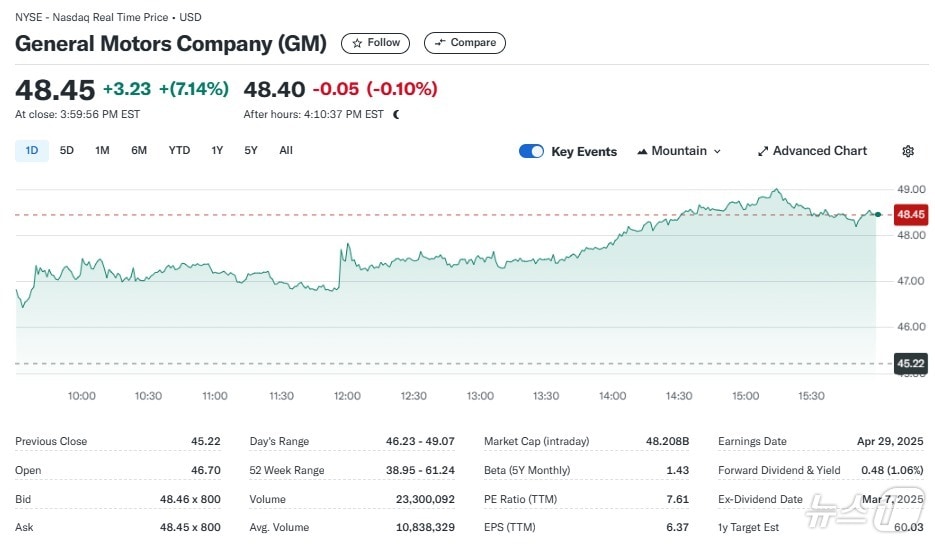Click the Compare button
Viewport: 935px width, 544px height.
click(x=465, y=43)
